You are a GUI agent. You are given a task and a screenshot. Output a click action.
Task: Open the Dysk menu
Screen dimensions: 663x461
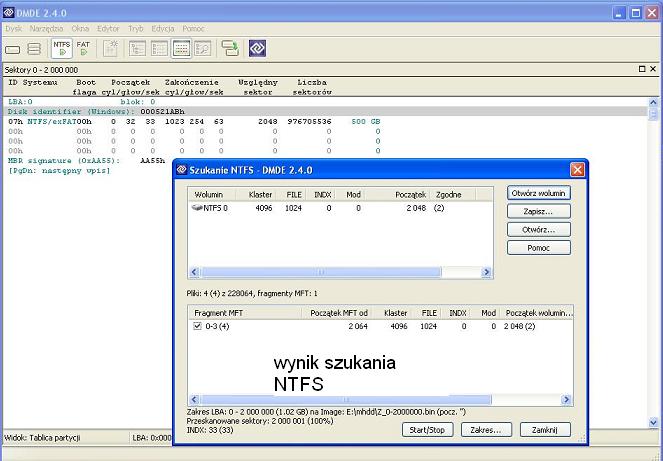click(14, 29)
